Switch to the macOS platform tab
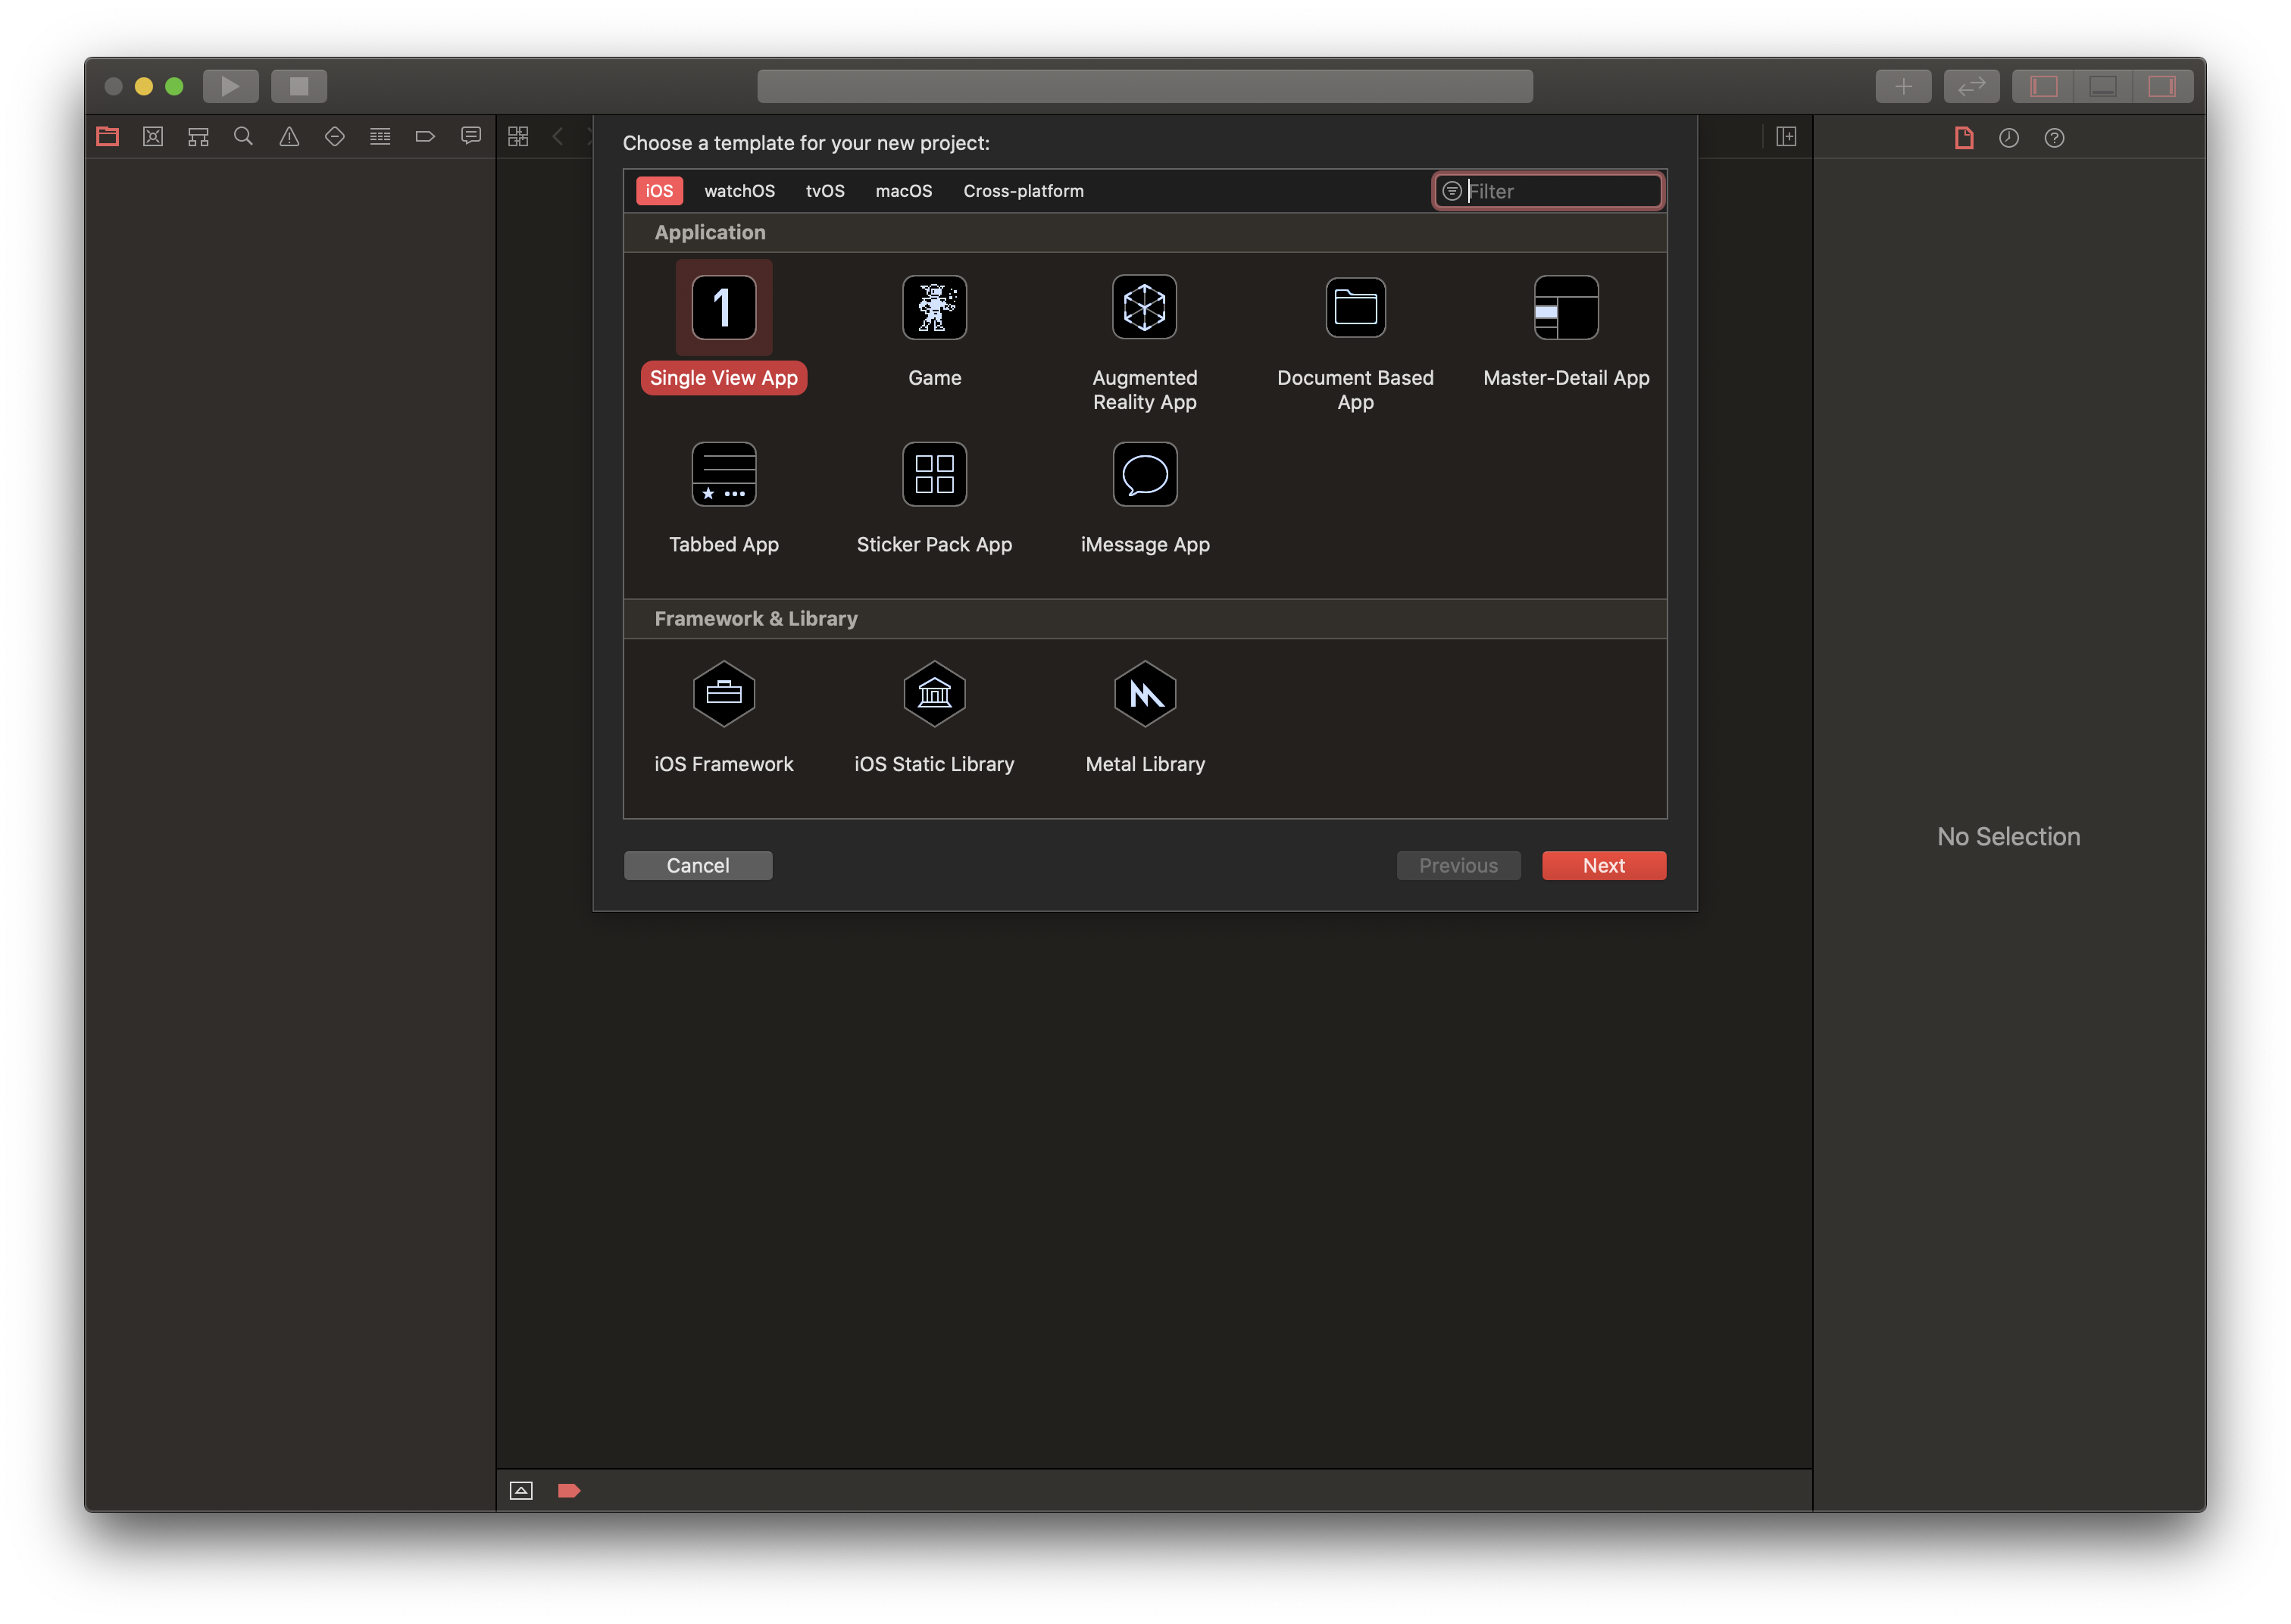This screenshot has height=1624, width=2291. pos(903,191)
